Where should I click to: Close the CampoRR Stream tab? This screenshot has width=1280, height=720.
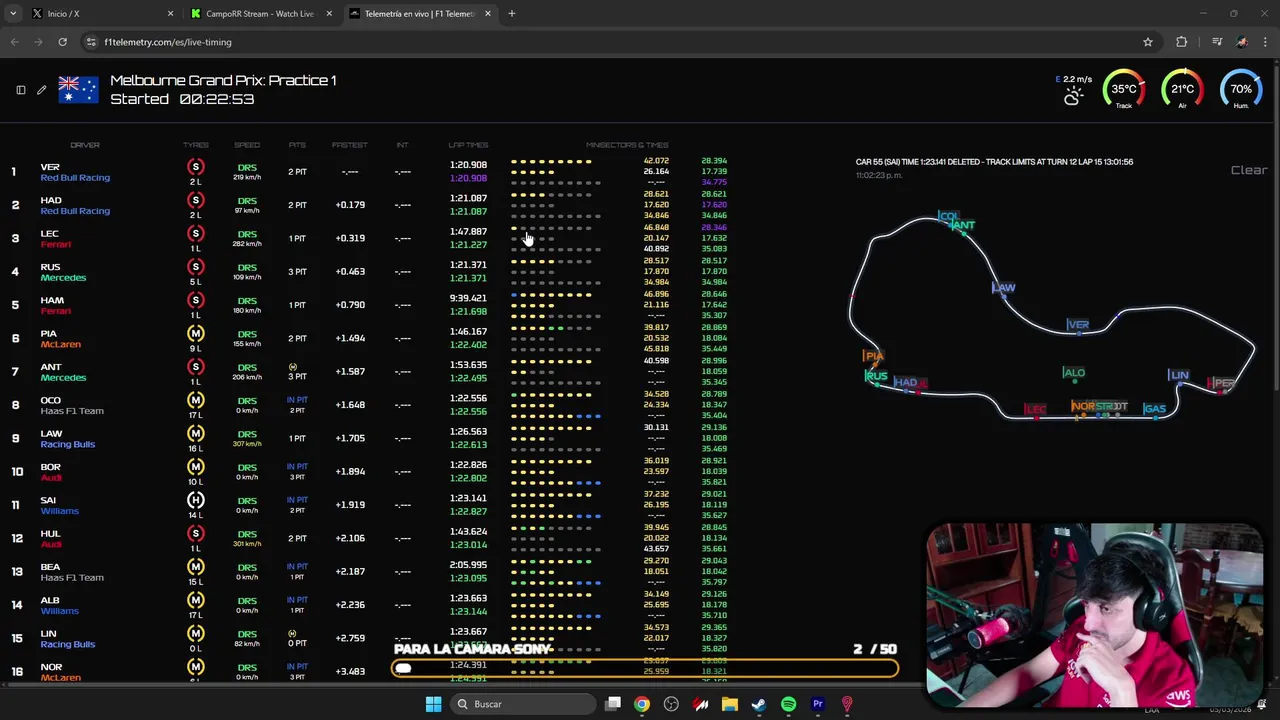pos(329,13)
